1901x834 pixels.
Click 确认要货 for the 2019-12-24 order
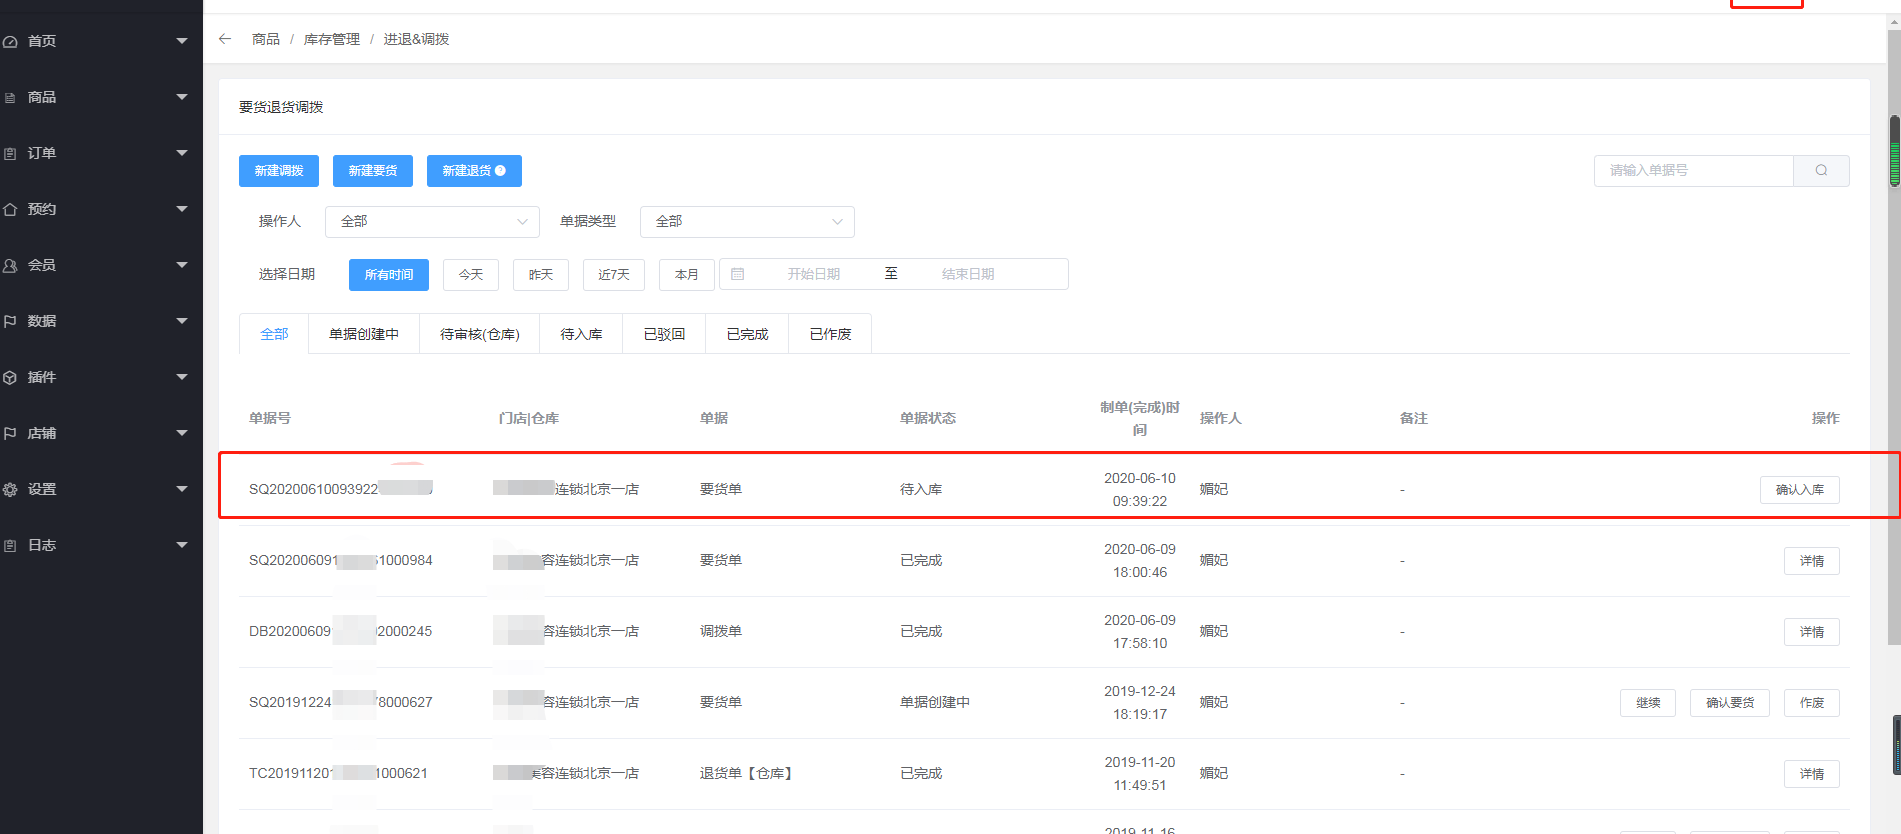click(x=1730, y=703)
